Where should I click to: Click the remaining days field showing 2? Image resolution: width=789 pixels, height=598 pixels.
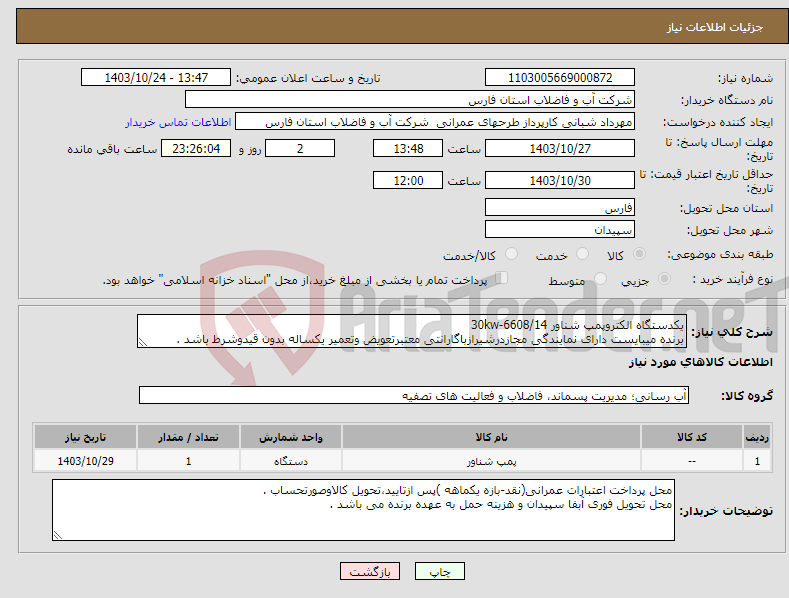pos(300,148)
